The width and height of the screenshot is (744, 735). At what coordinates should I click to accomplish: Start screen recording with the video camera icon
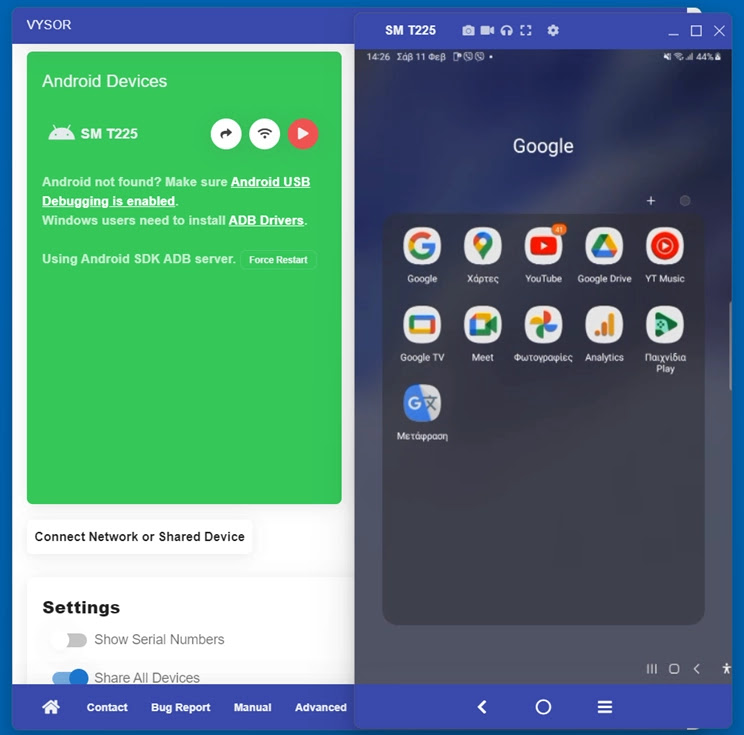[487, 30]
